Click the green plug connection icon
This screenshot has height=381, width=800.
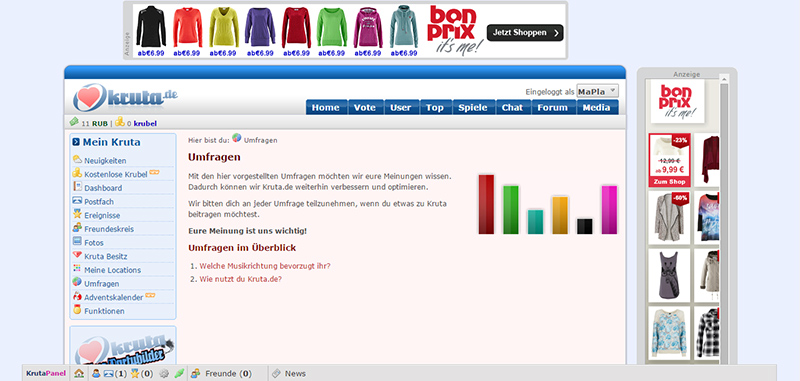[179, 373]
